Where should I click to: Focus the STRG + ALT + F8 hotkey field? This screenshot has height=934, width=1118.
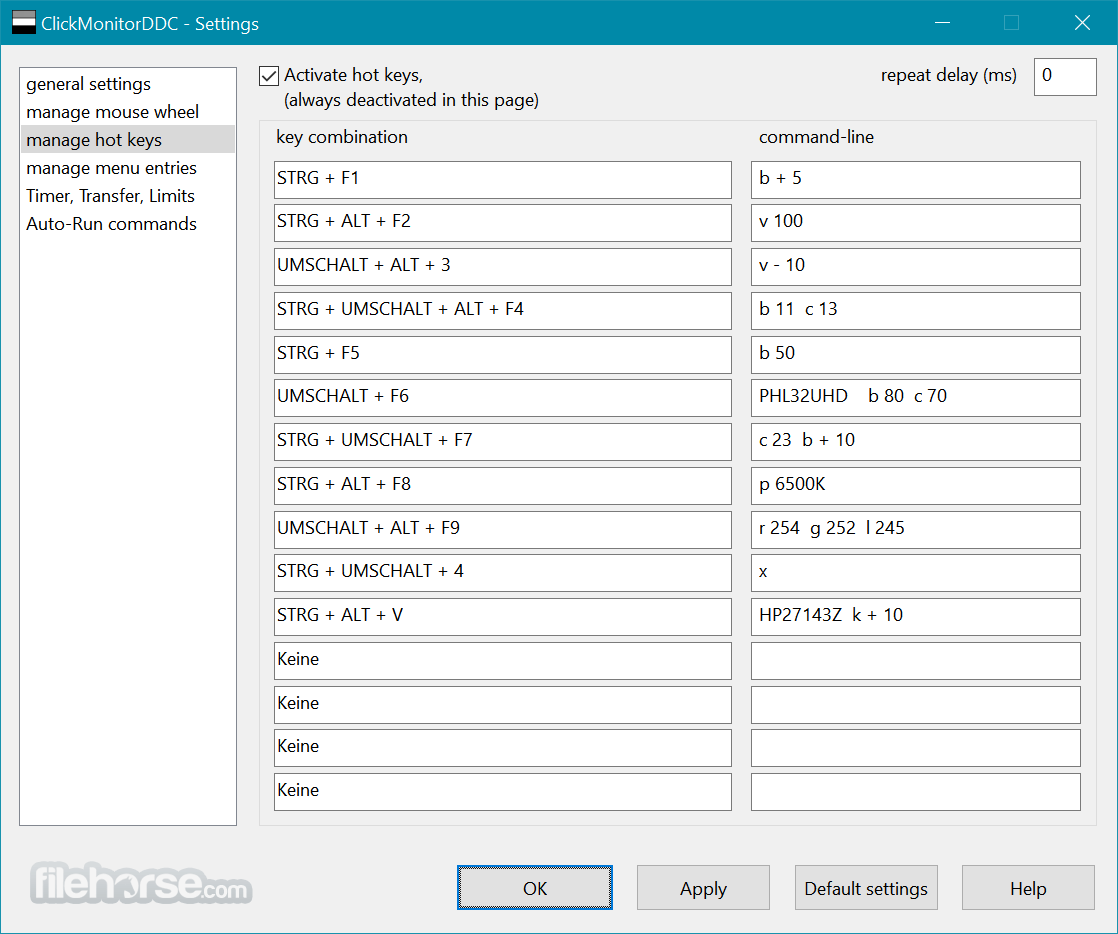click(x=503, y=486)
